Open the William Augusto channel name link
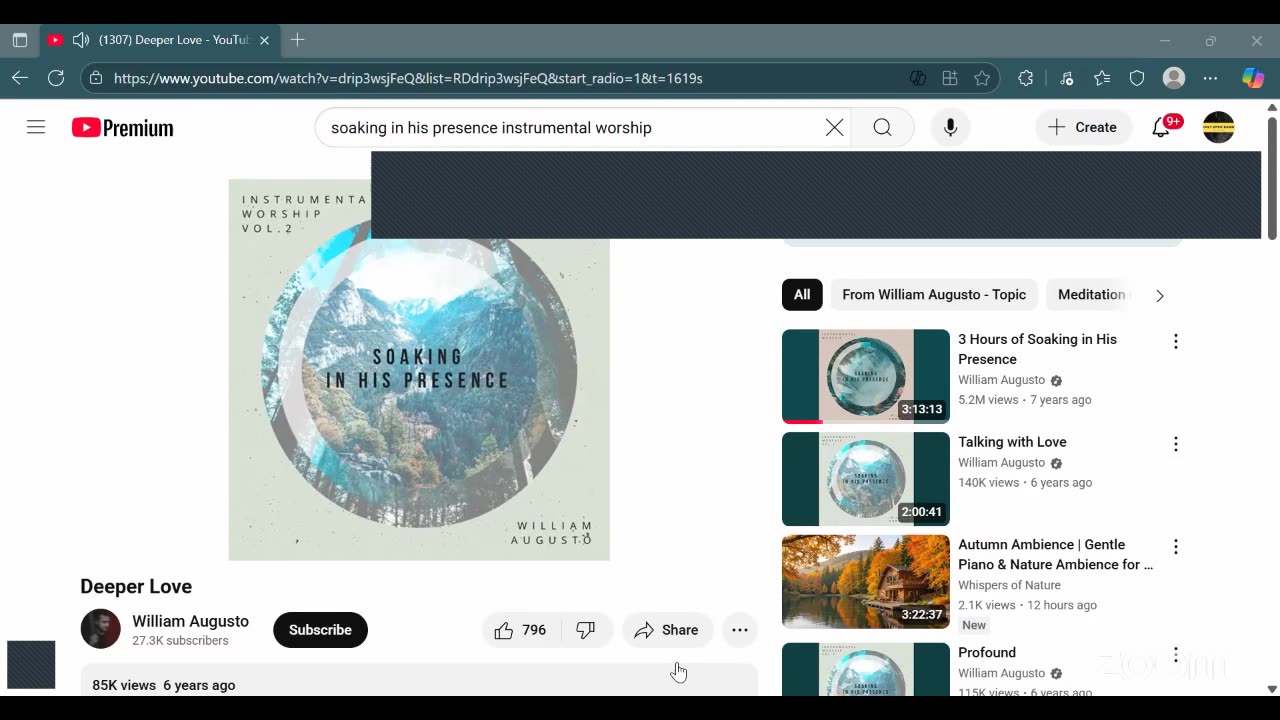 (x=190, y=621)
